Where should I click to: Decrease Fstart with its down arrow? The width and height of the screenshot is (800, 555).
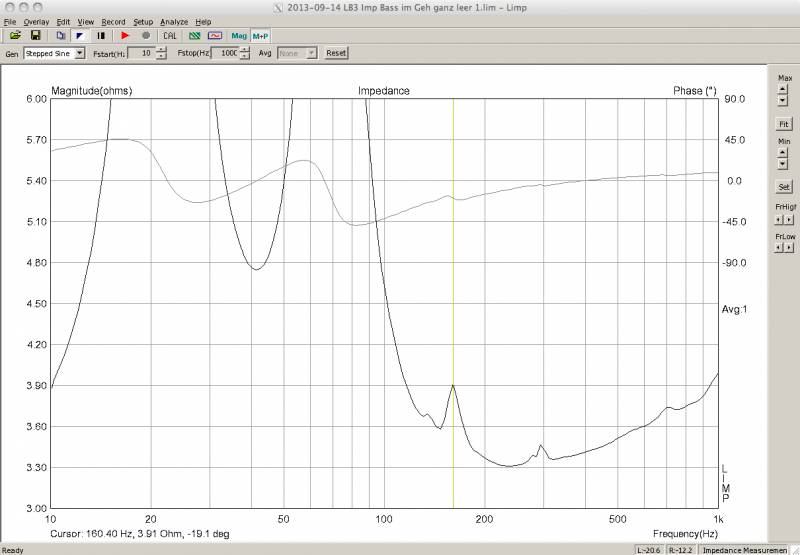pos(161,56)
